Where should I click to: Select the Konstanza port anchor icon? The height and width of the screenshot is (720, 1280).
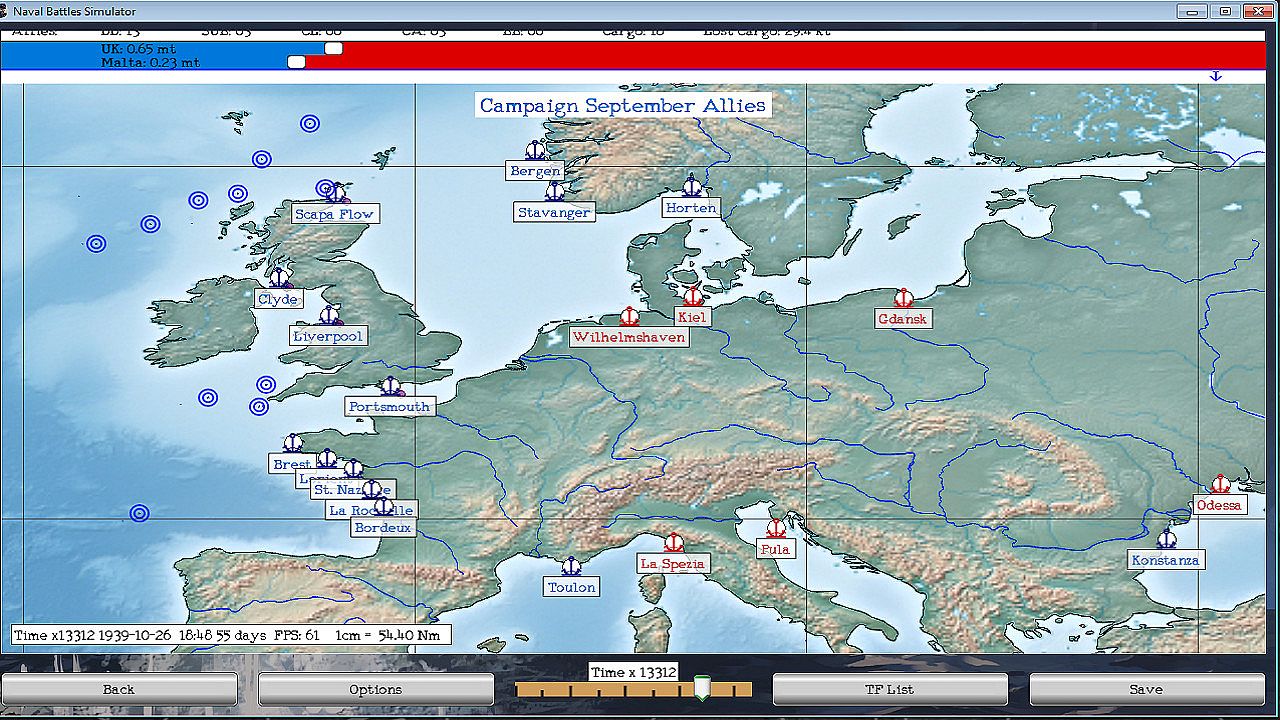point(1166,539)
